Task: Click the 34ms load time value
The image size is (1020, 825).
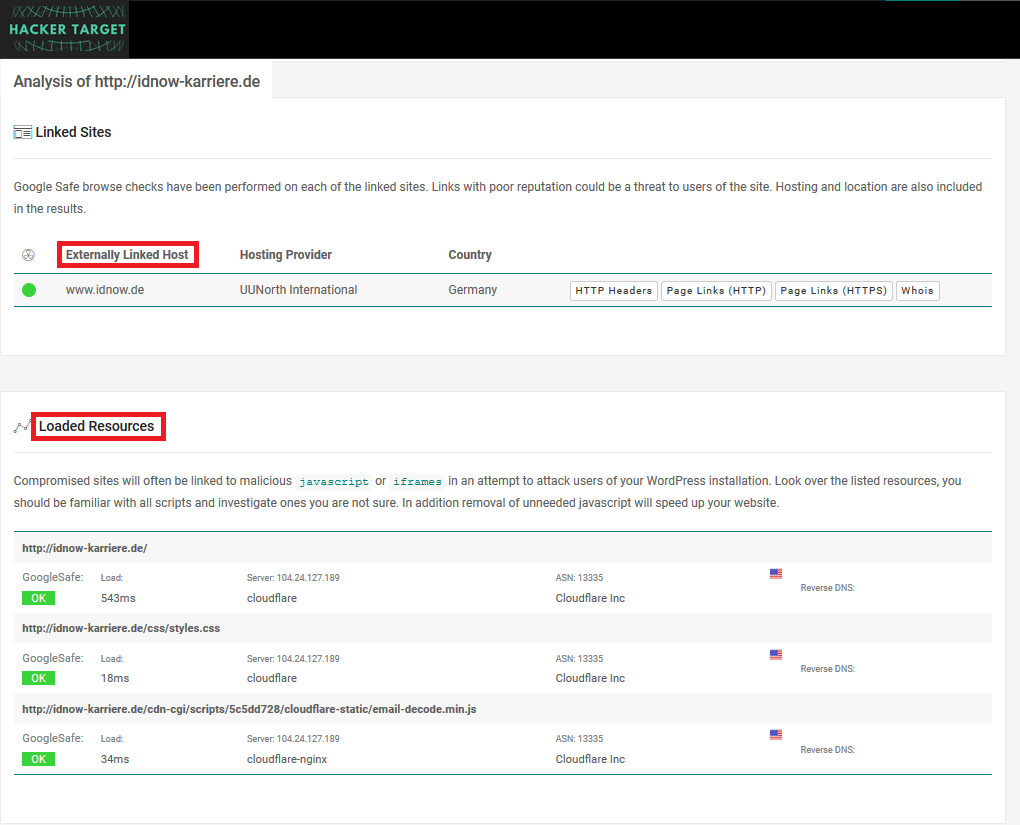Action: click(x=114, y=759)
